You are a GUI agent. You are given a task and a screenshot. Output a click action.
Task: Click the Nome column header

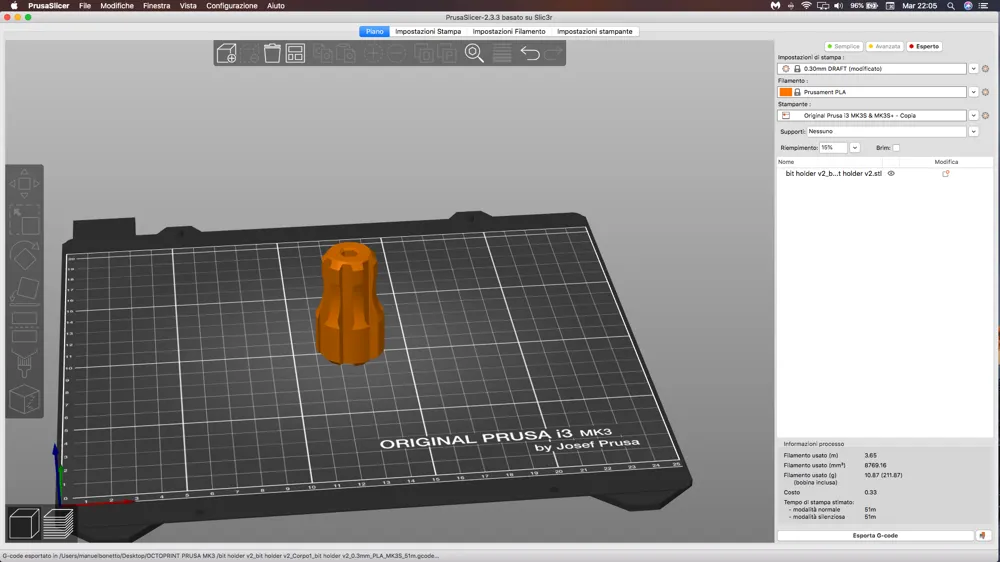coord(786,162)
